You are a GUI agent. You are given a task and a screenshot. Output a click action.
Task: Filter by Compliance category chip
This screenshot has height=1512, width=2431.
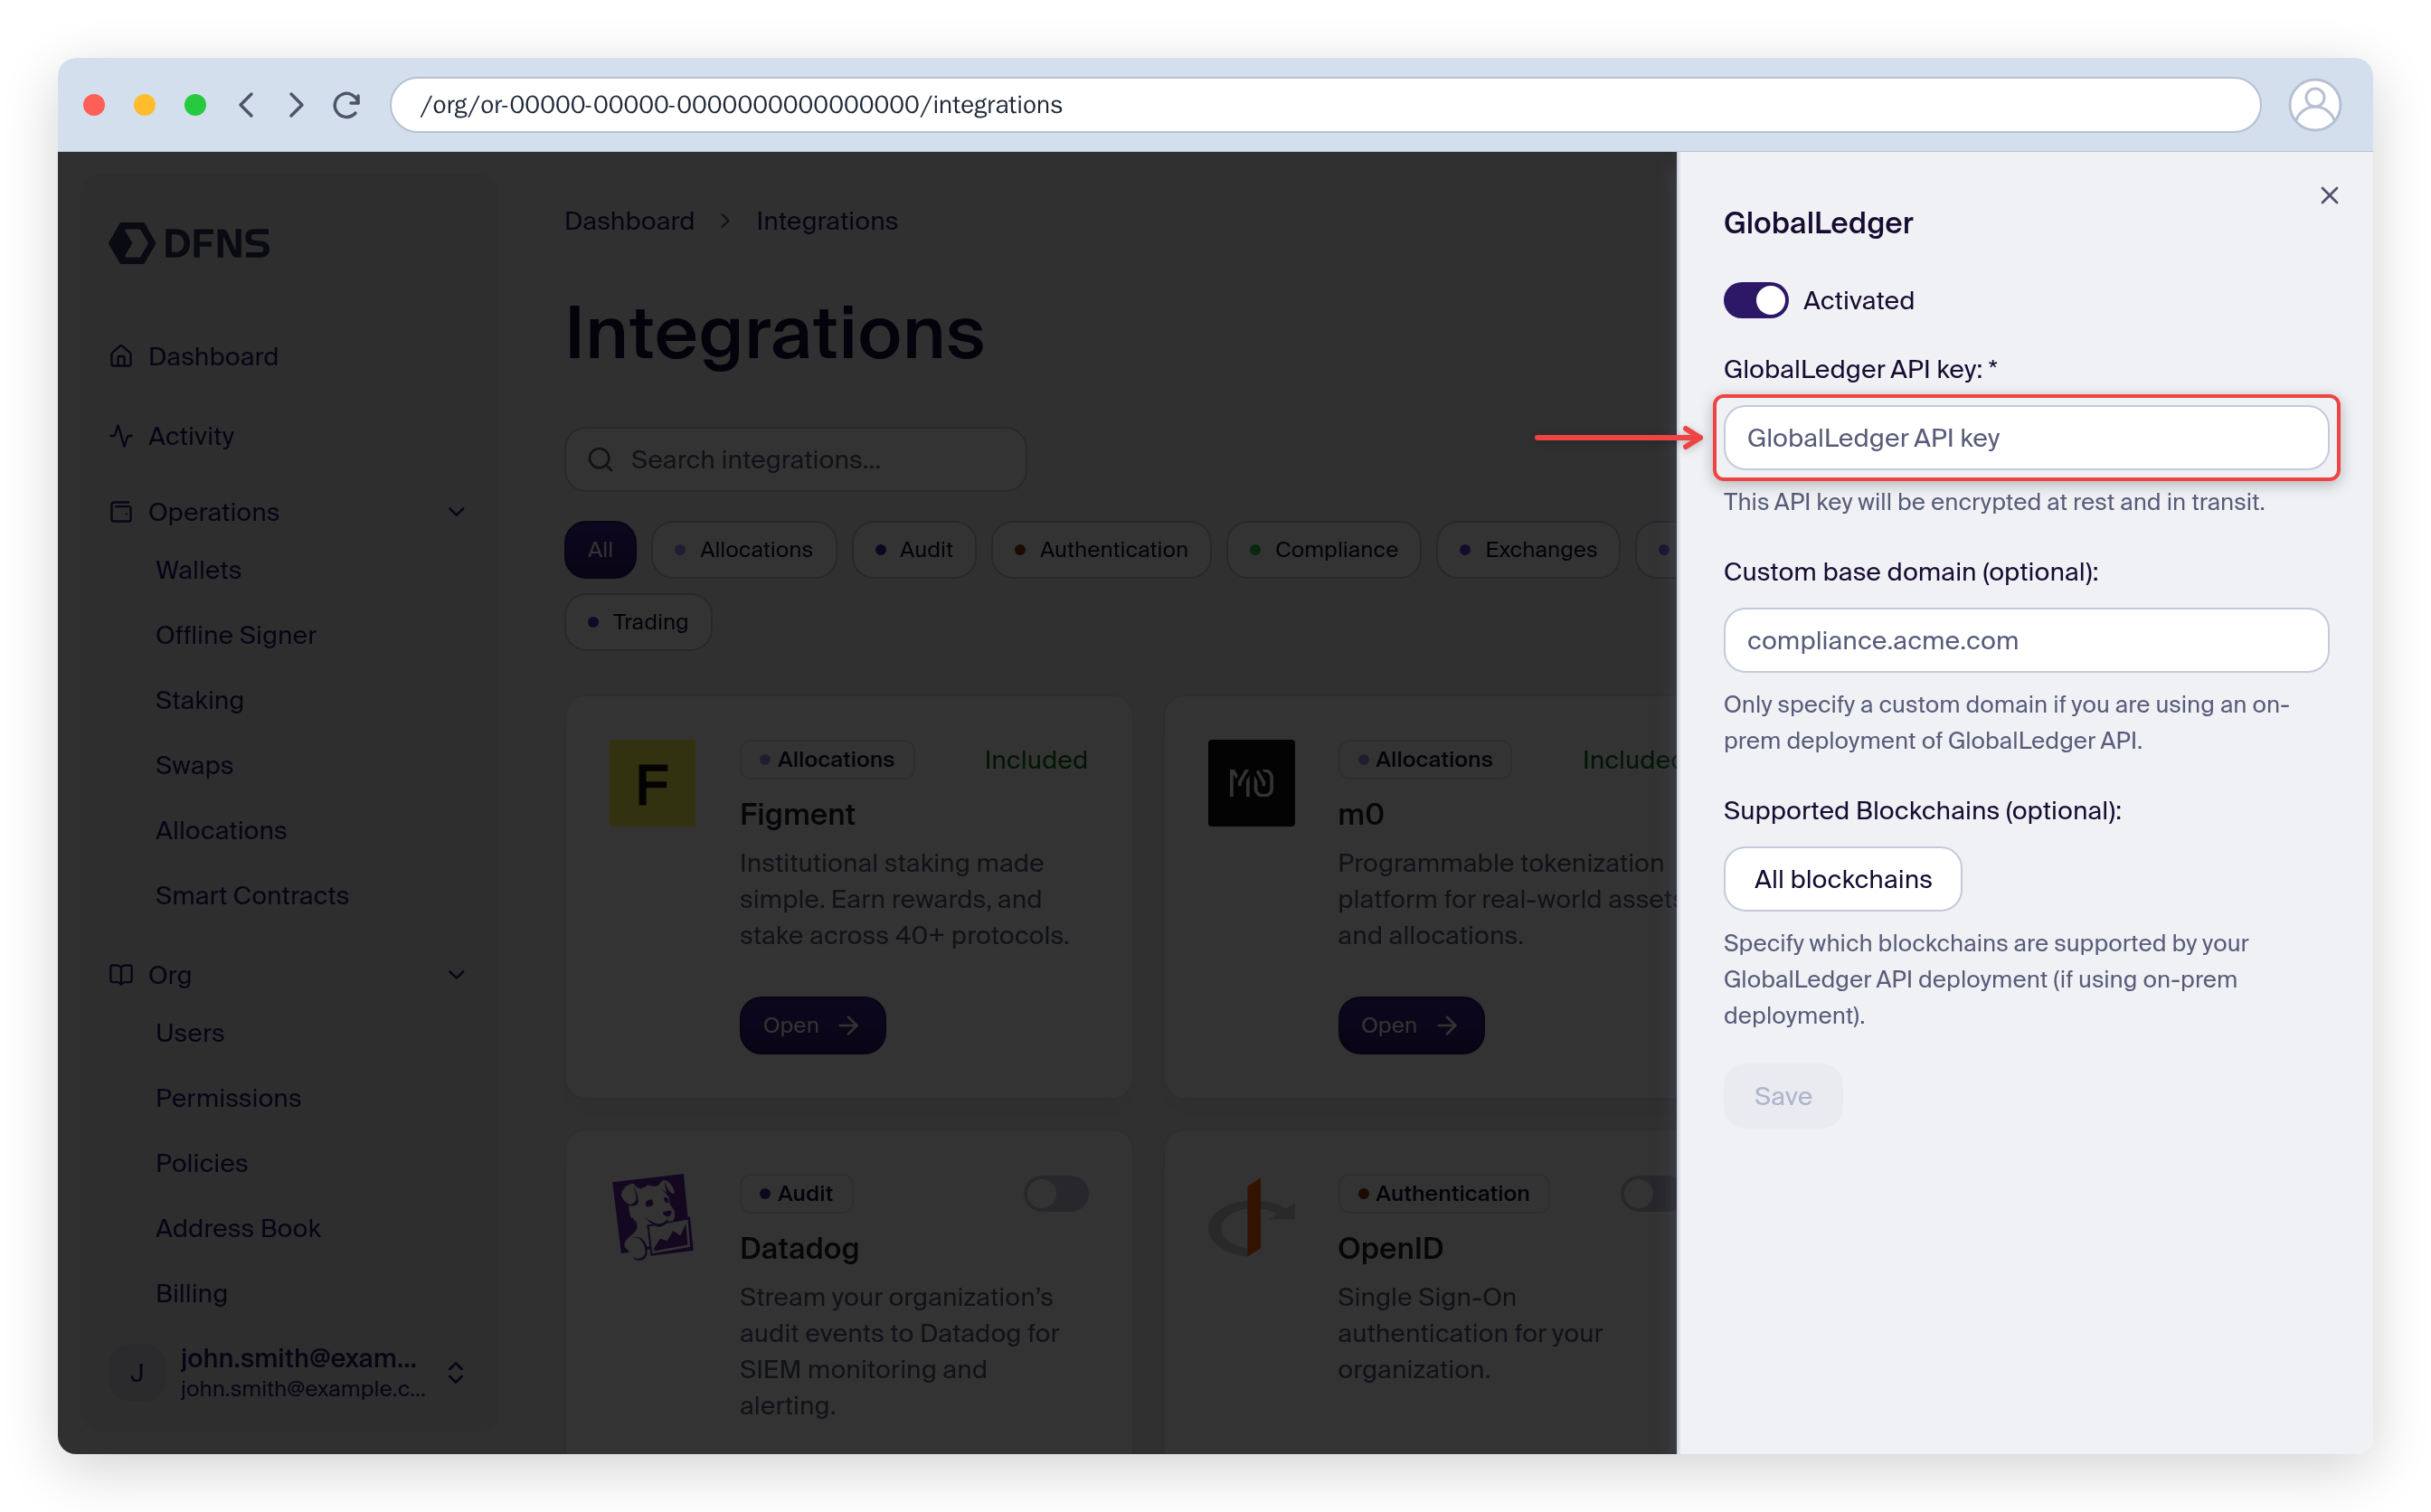[1323, 549]
